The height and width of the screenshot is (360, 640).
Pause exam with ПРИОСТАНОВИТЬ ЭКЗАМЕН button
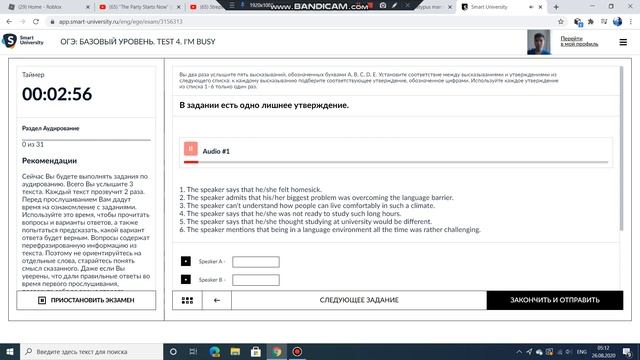(86, 300)
